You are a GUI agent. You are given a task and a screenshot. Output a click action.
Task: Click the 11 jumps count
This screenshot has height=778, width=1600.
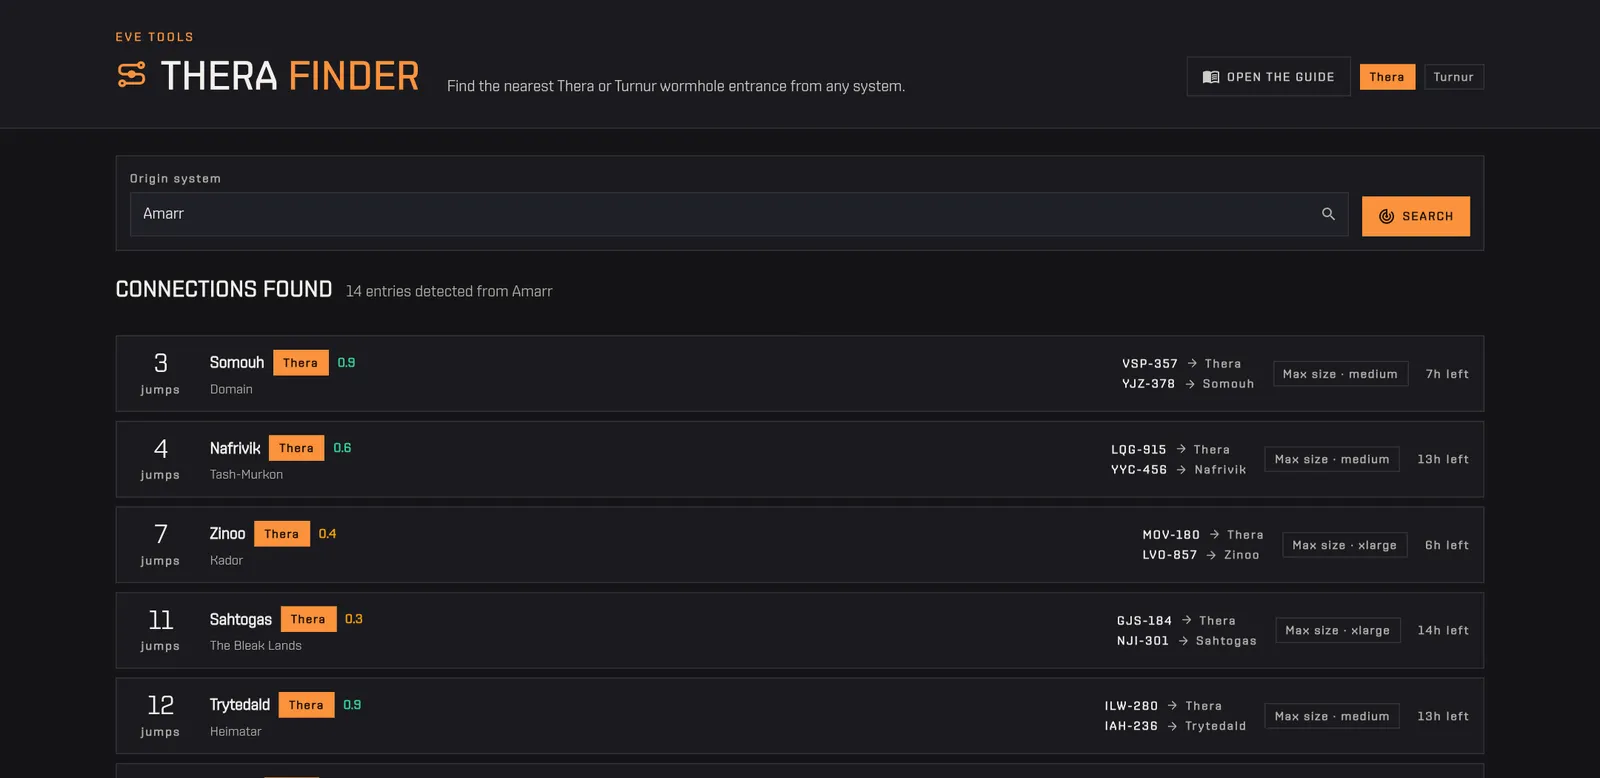coord(160,630)
